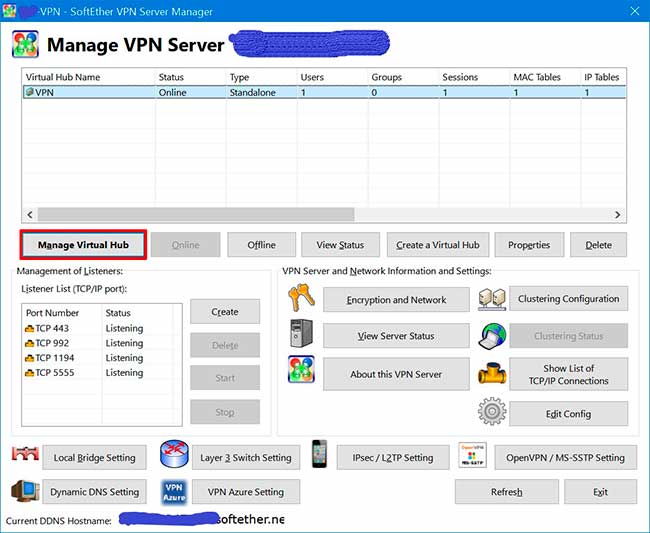Viewport: 650px width, 533px height.
Task: Click the TCP 992 listener icon
Action: pos(29,344)
